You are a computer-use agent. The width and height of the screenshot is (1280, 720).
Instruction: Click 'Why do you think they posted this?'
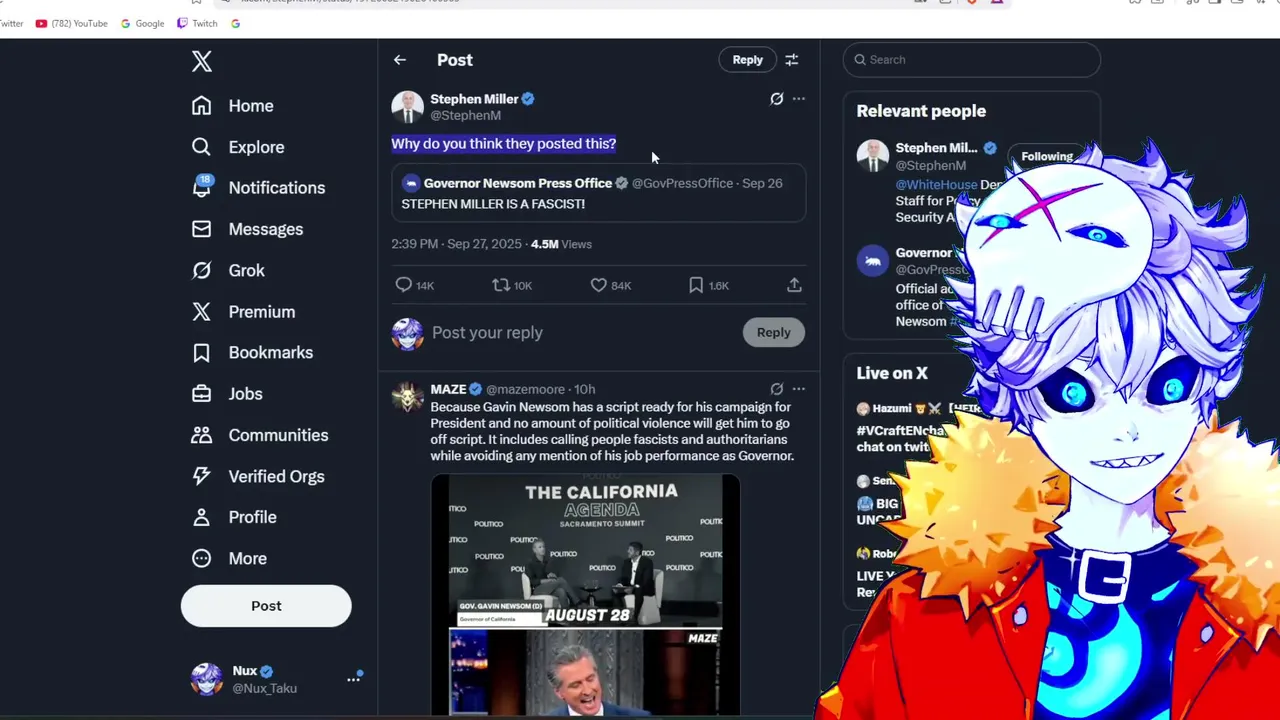(503, 144)
